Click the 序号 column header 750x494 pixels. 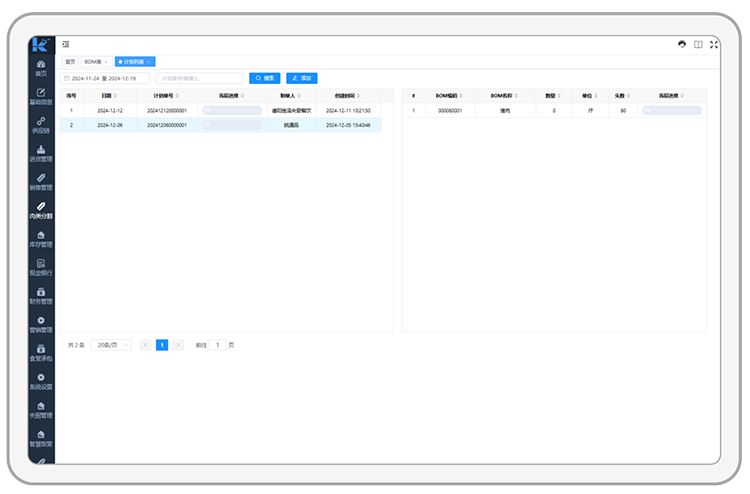pyautogui.click(x=71, y=96)
